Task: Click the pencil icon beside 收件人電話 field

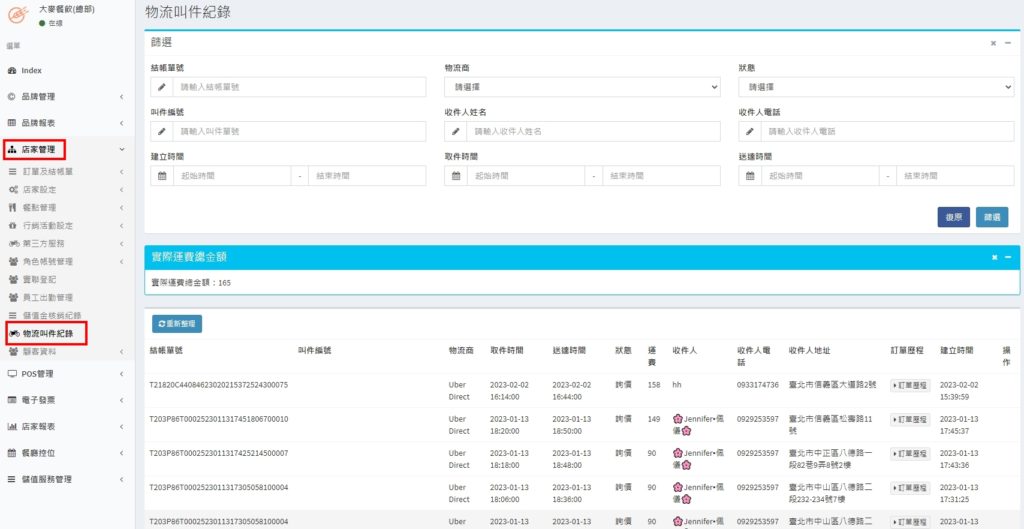Action: pyautogui.click(x=750, y=131)
